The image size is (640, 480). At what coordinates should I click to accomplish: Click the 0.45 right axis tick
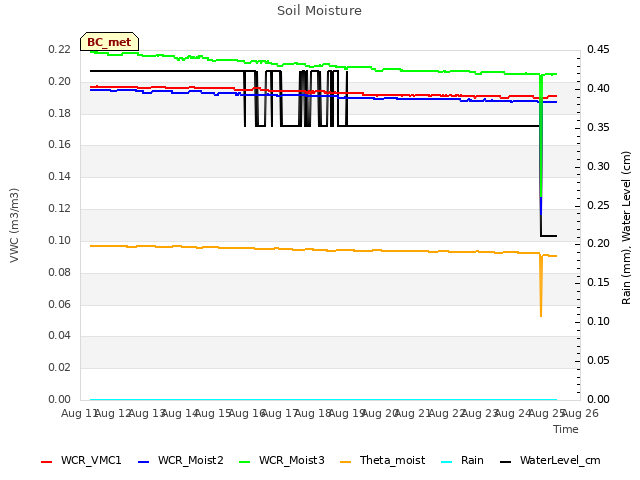coord(598,49)
